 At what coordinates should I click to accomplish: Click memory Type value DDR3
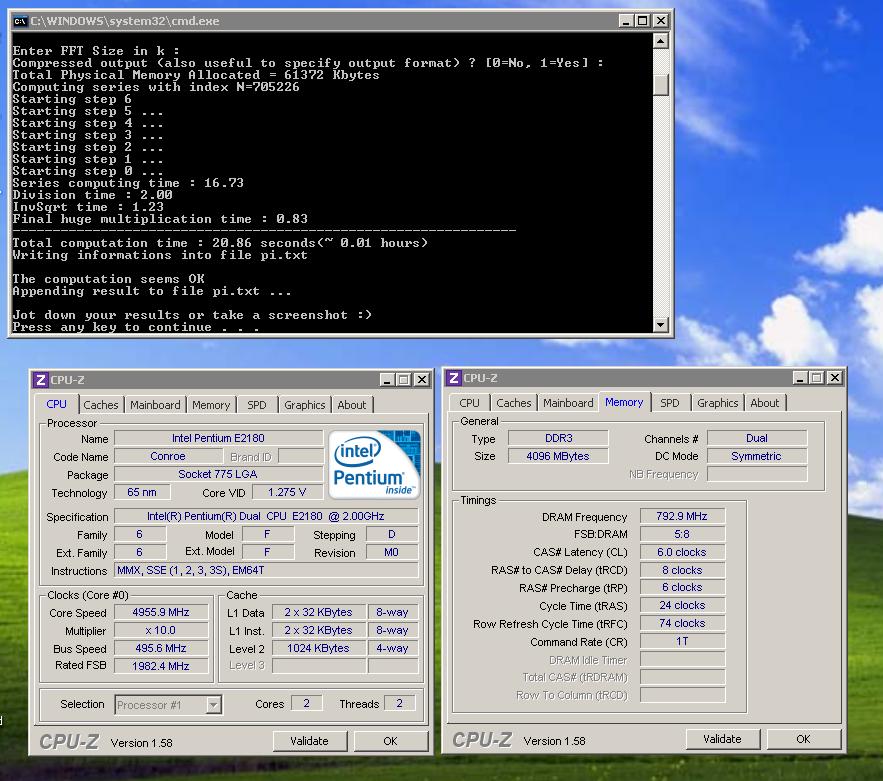click(x=558, y=438)
